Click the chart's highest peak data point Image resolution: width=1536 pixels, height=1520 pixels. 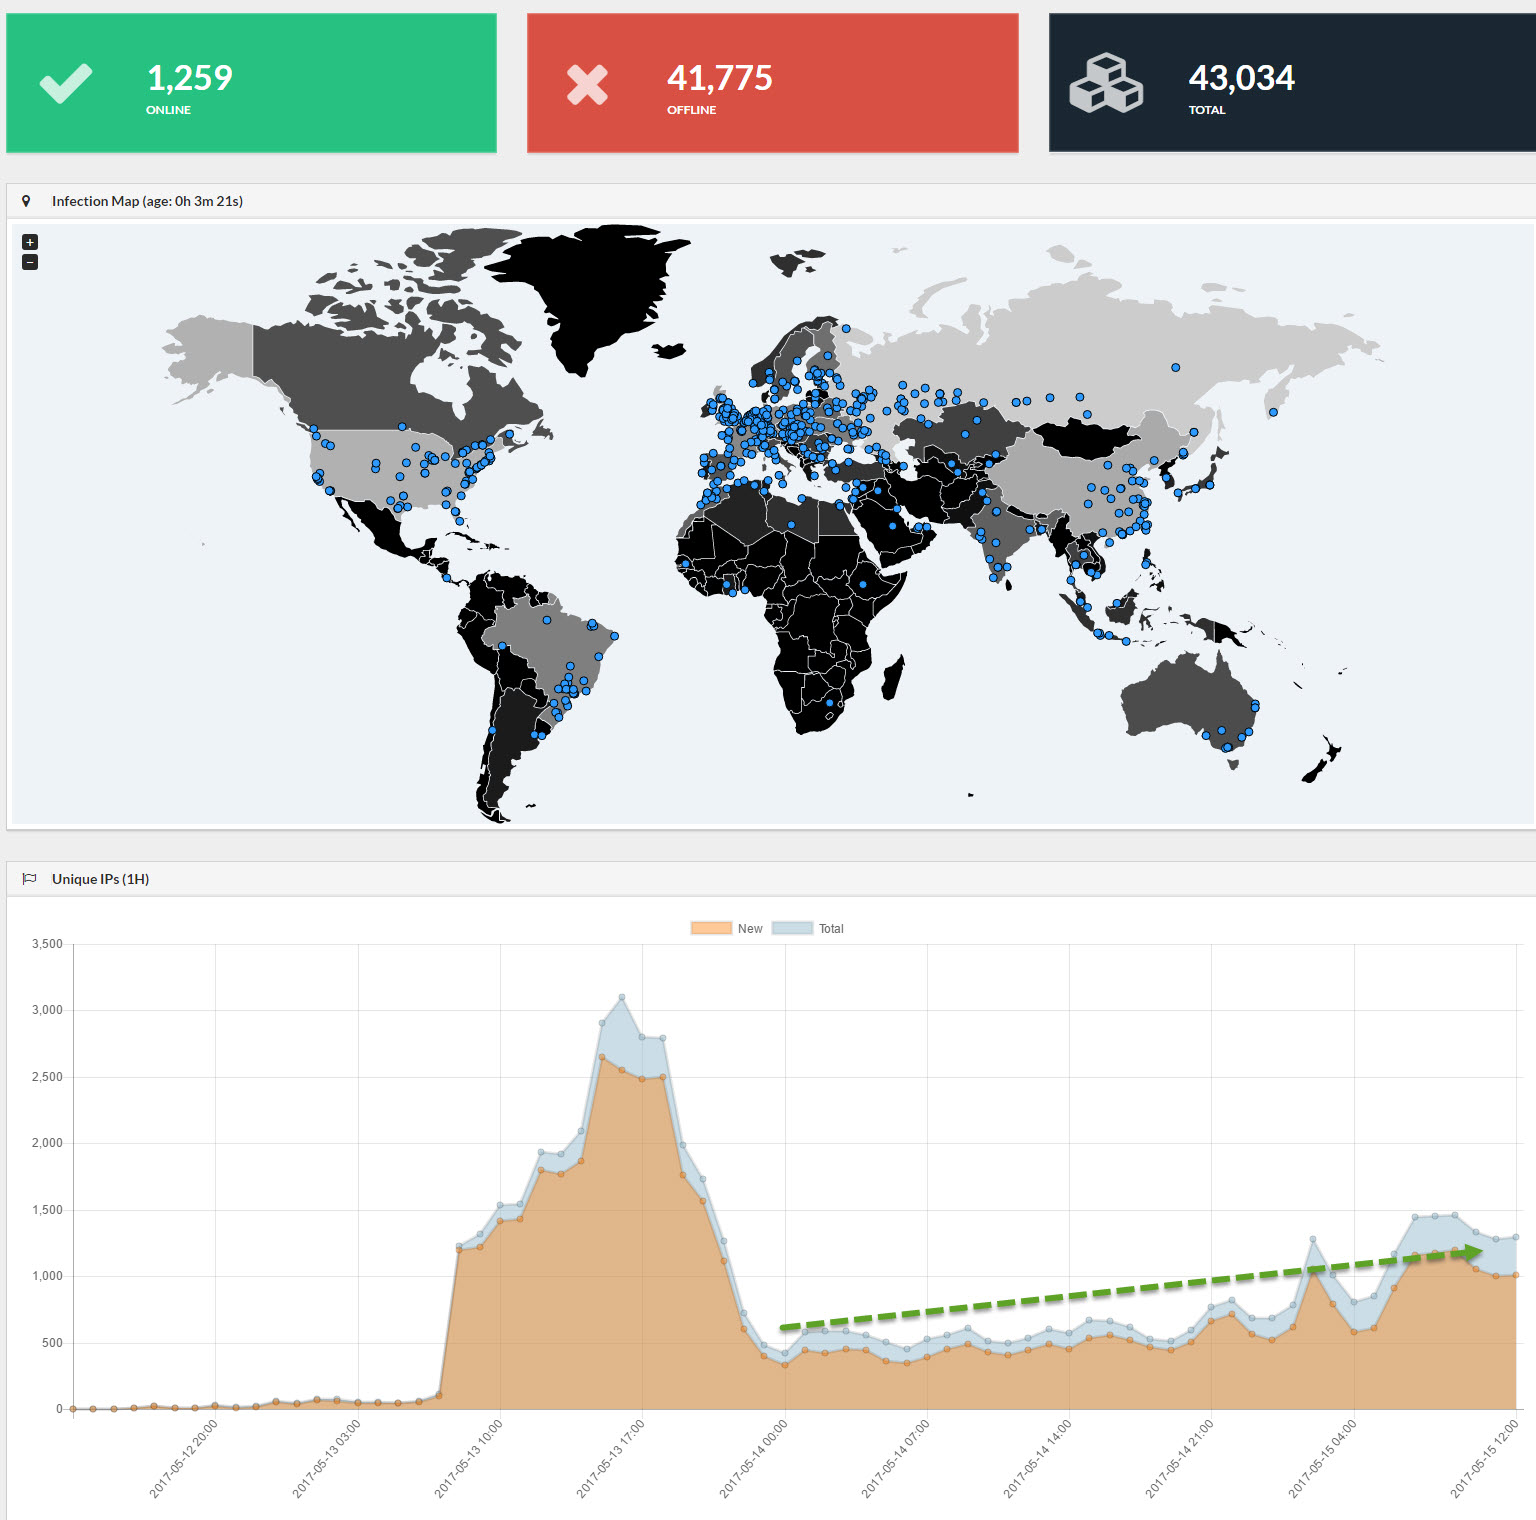pos(622,997)
